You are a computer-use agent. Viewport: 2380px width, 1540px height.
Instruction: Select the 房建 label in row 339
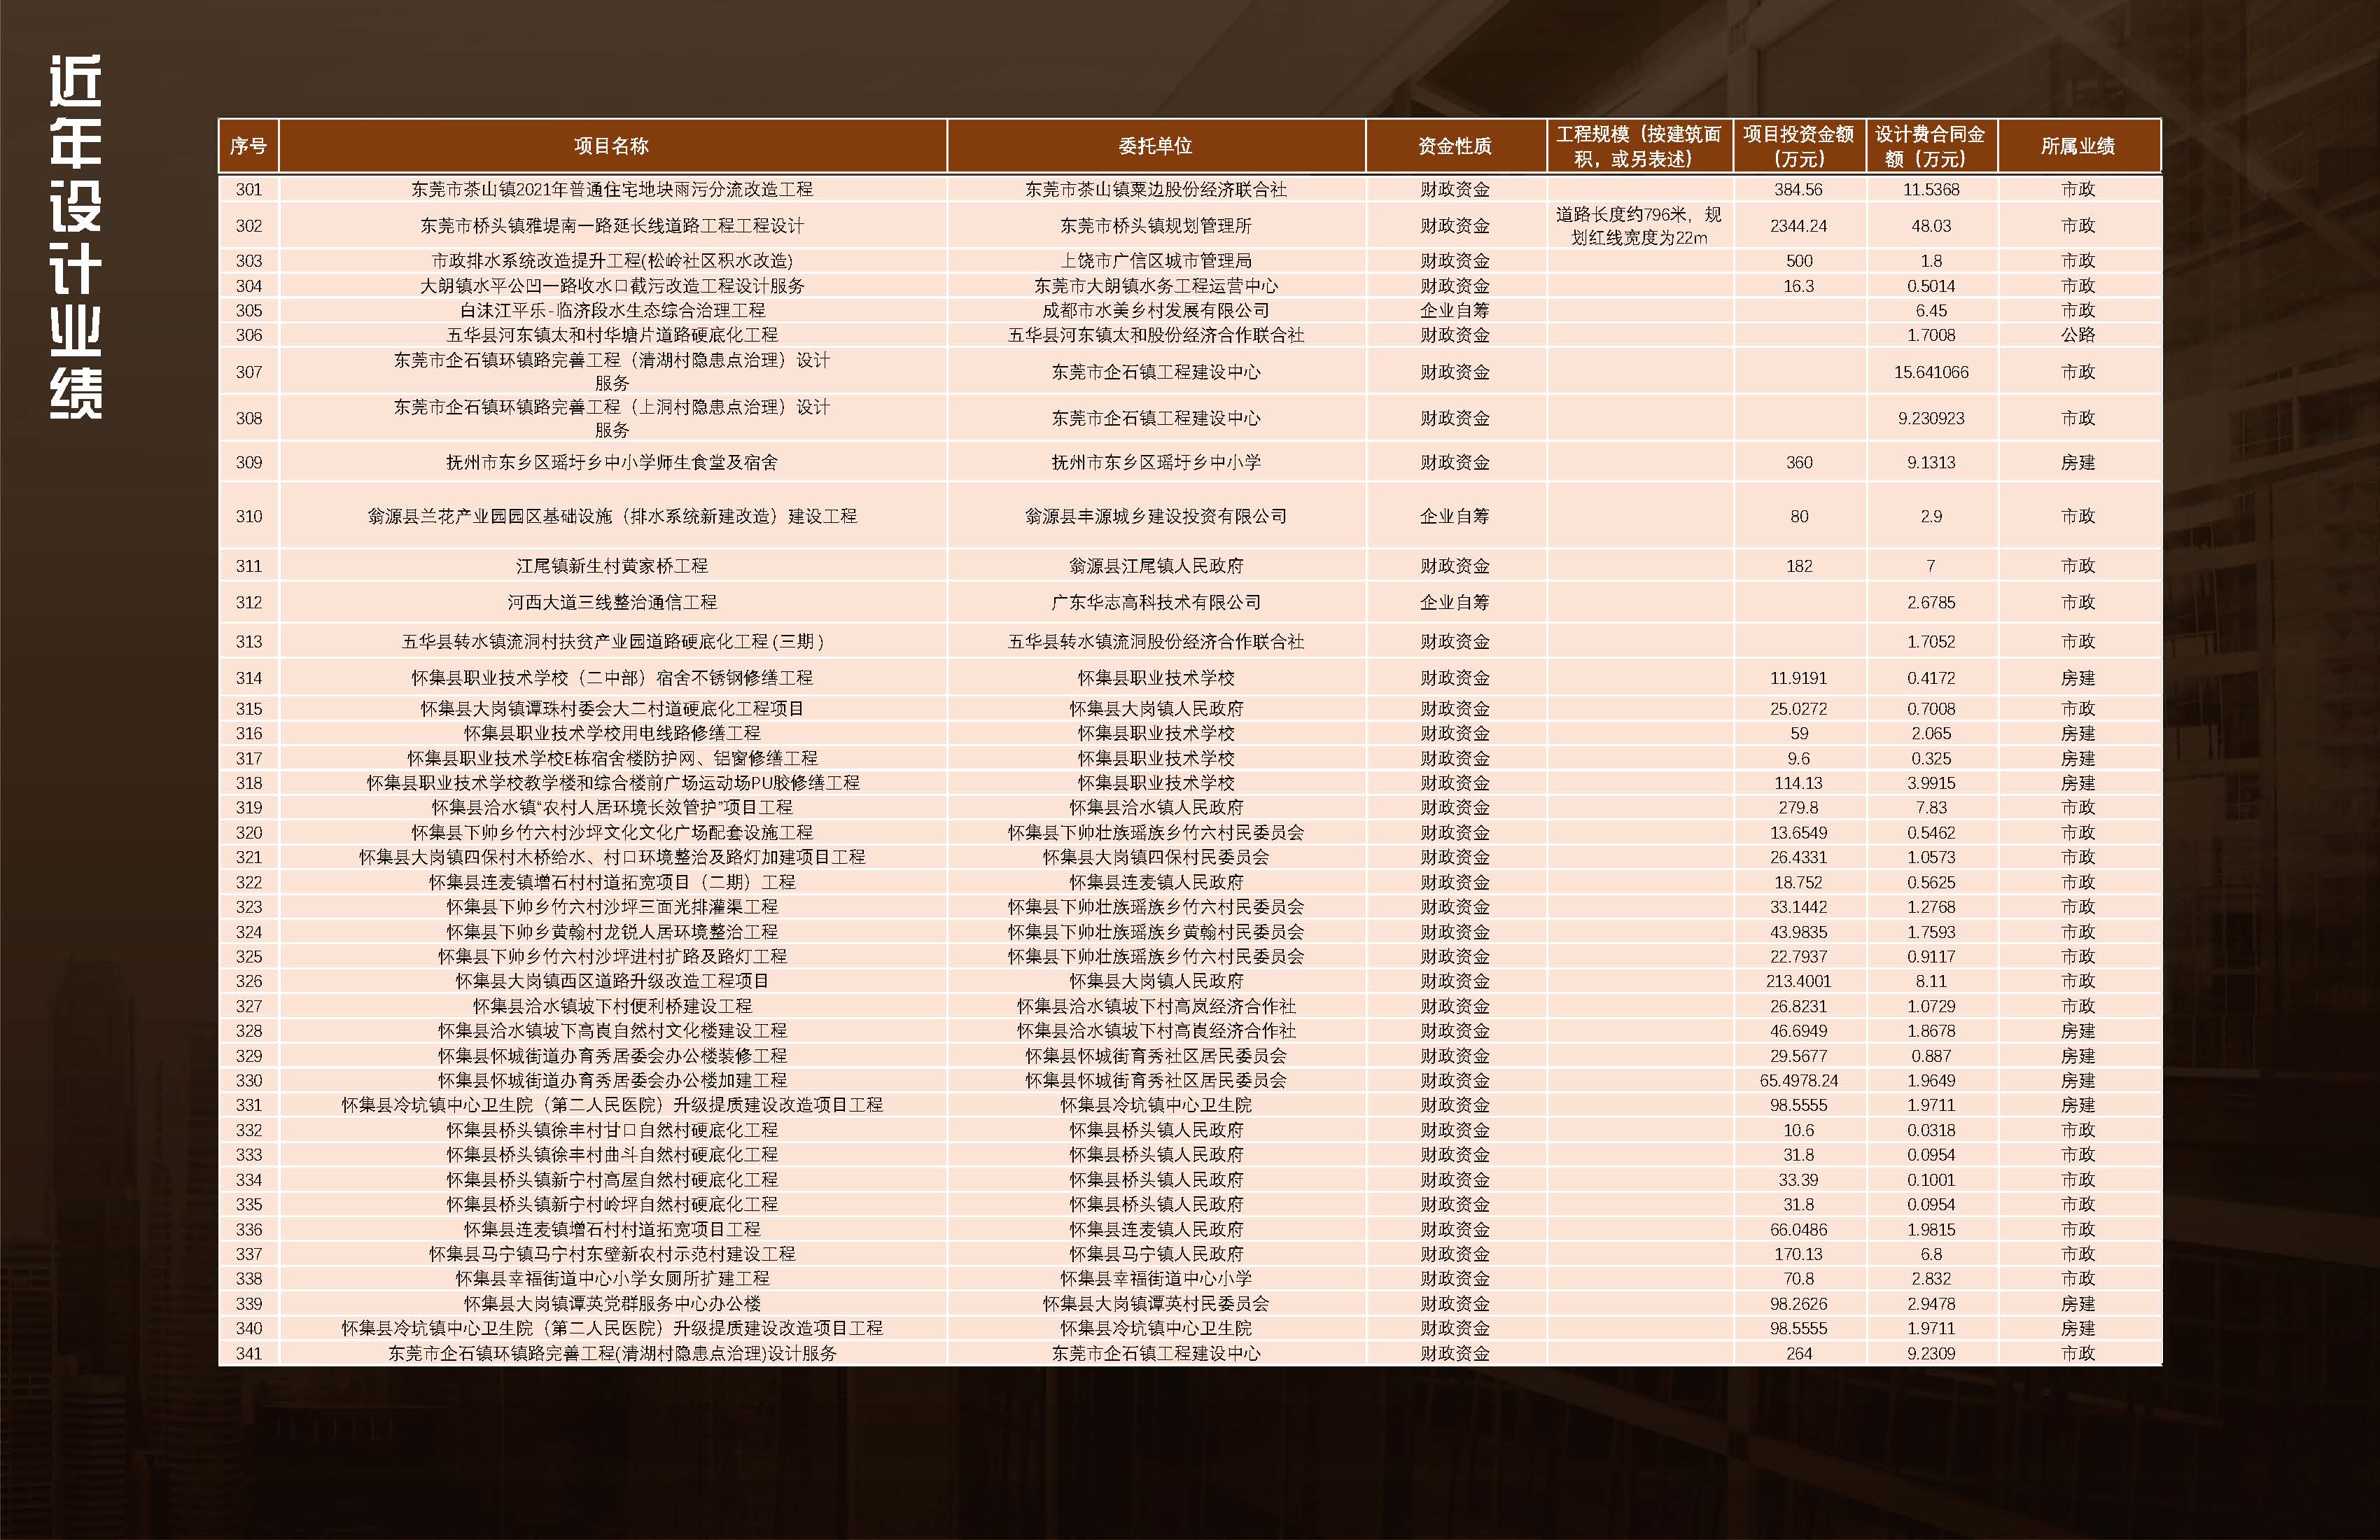2079,1304
